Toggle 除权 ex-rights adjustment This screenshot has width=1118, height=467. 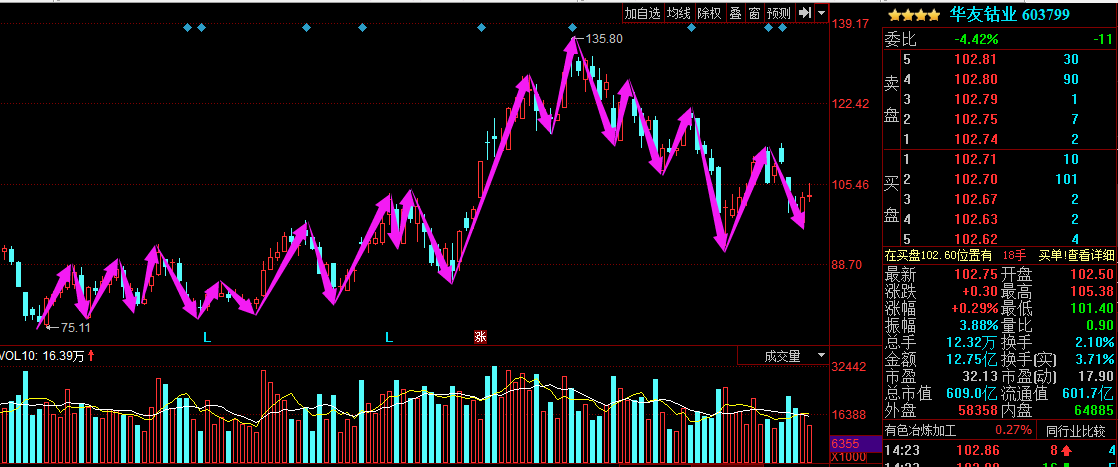click(709, 13)
